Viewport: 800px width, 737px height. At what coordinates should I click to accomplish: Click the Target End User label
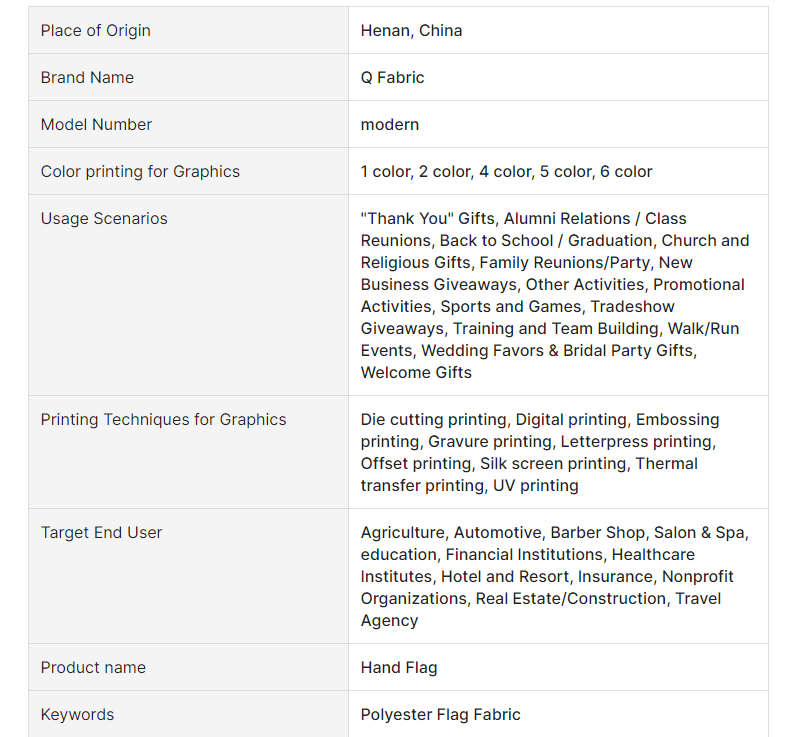click(102, 532)
